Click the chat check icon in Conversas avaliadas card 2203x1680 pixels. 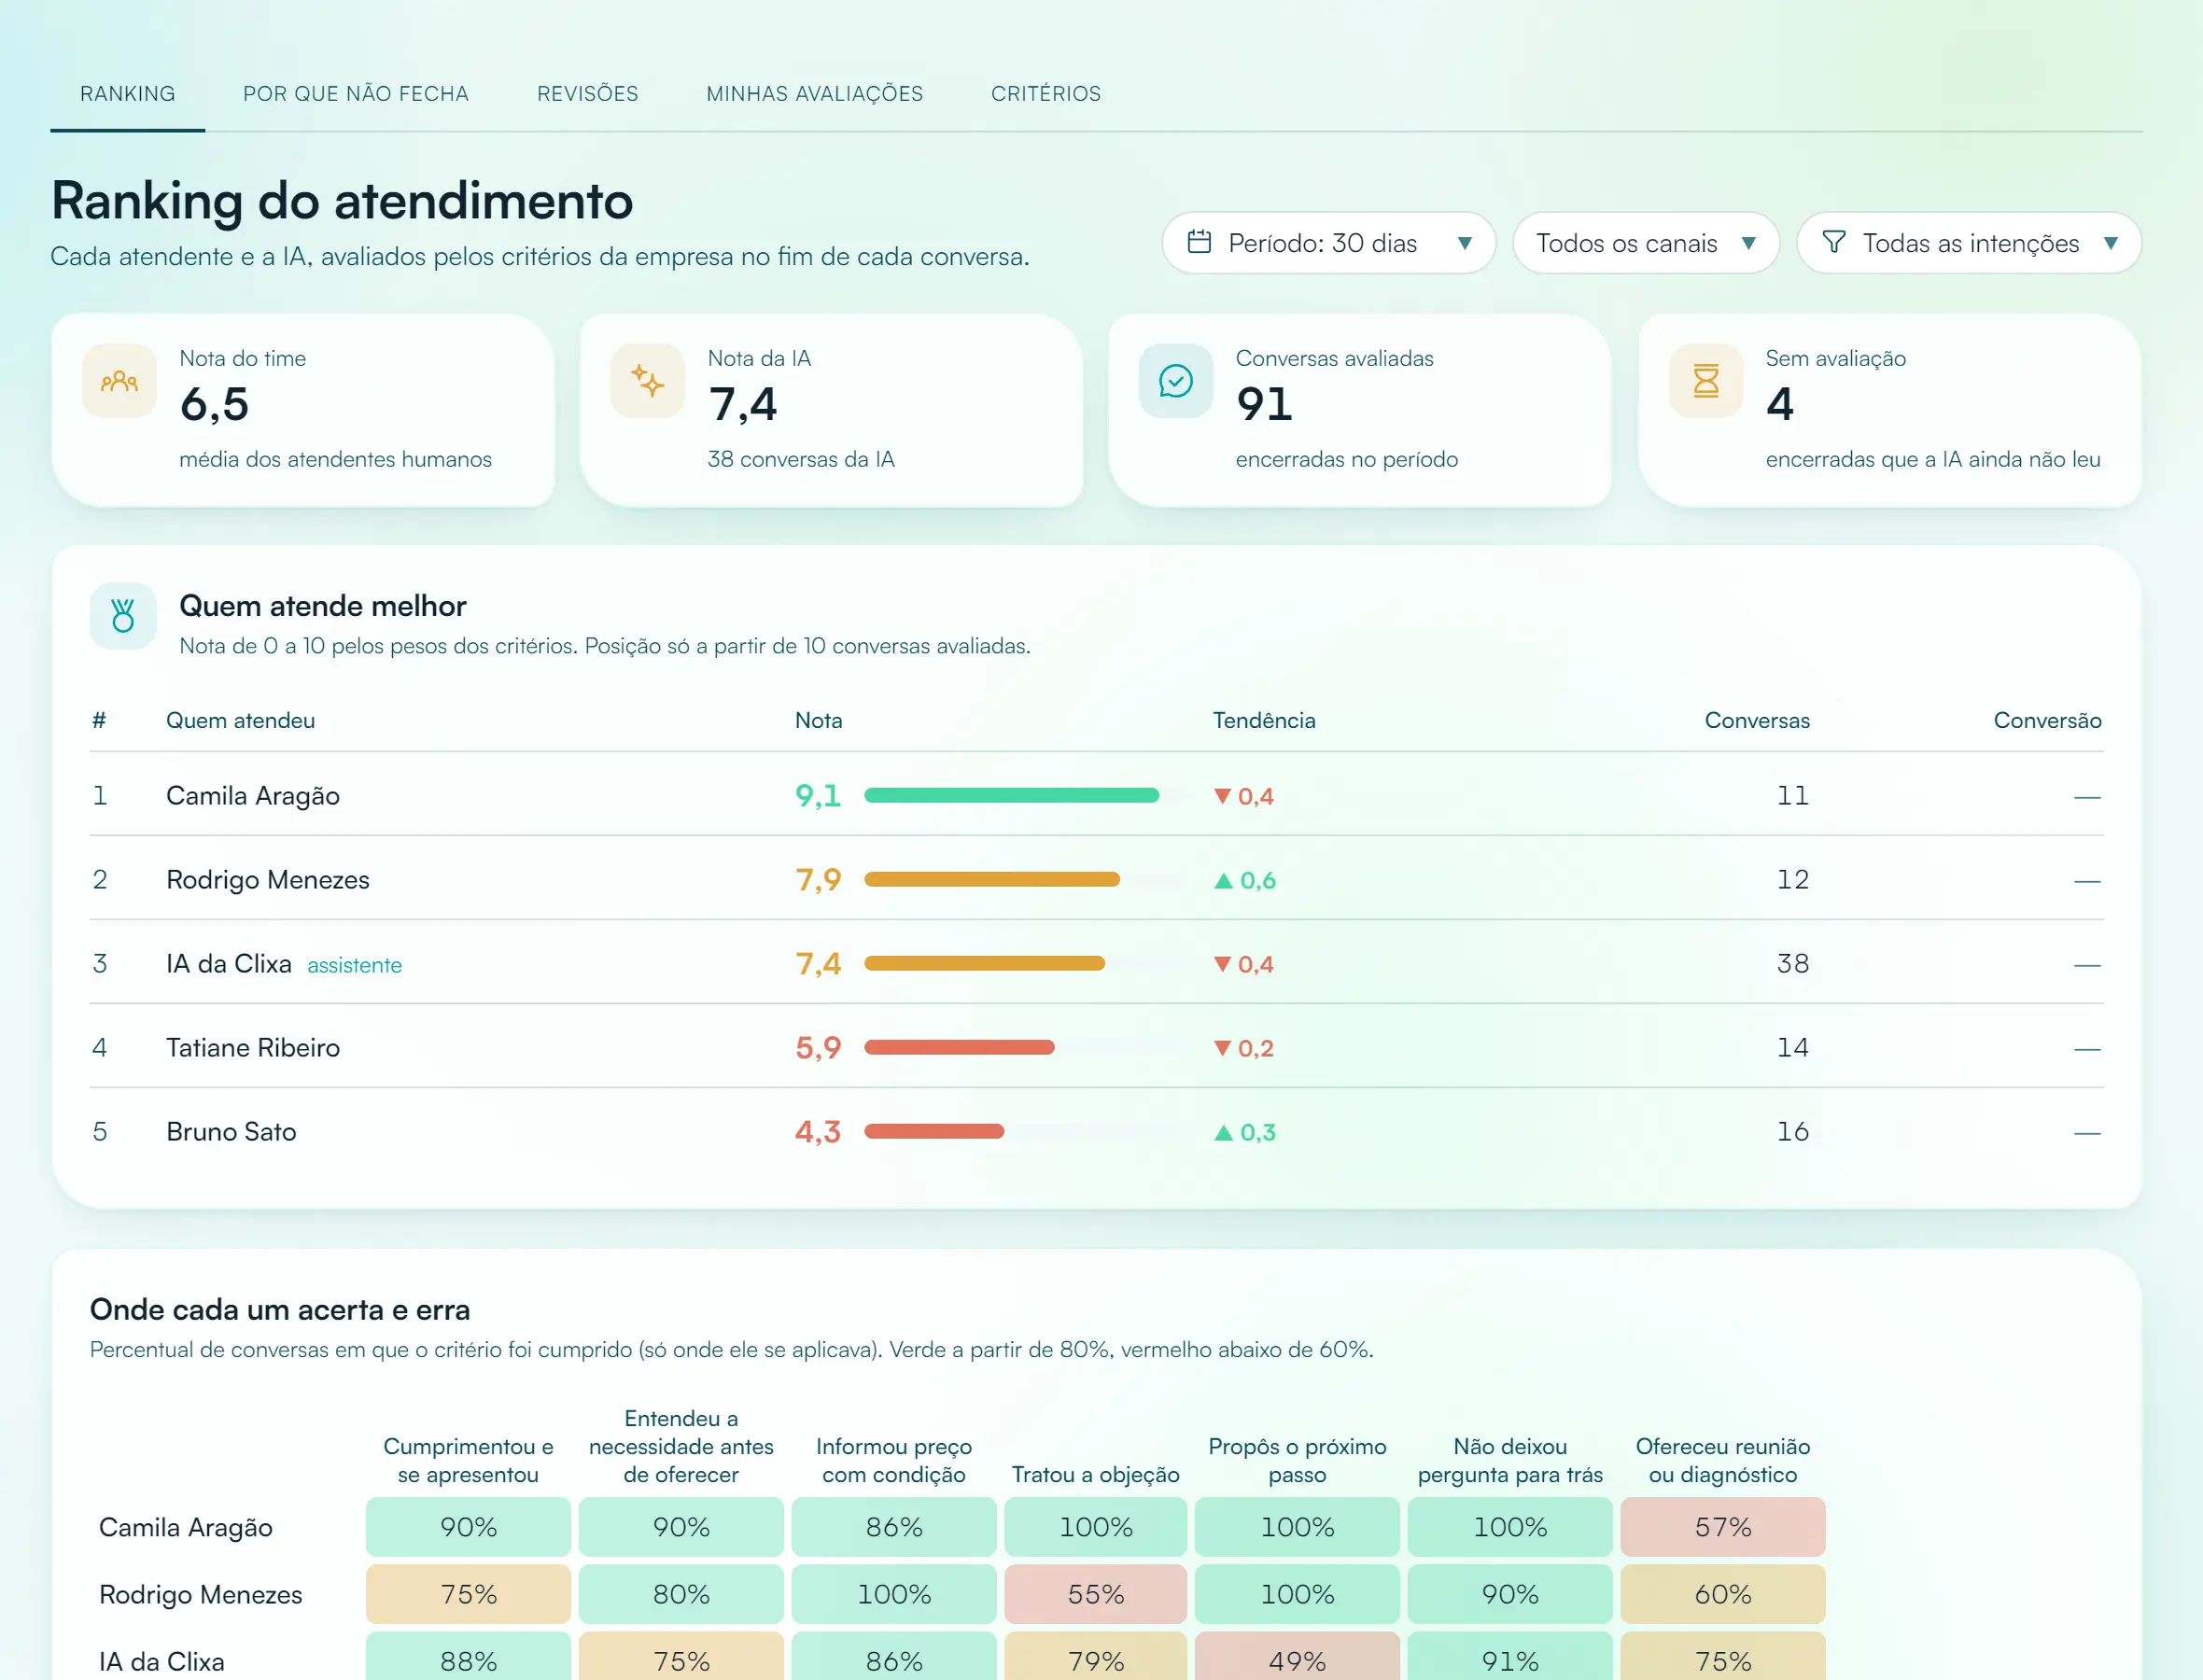click(1175, 381)
